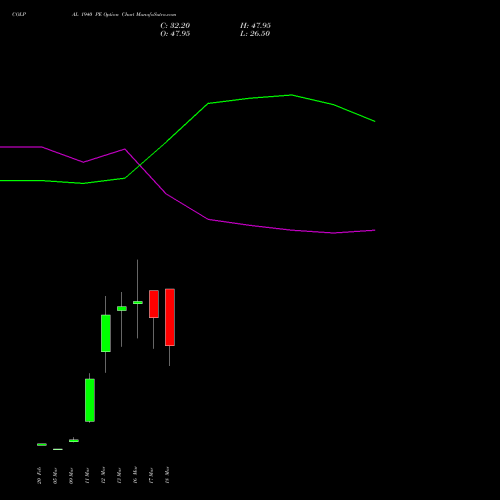Click the close price value C: 32.20
500x500 pixels.
(175, 26)
